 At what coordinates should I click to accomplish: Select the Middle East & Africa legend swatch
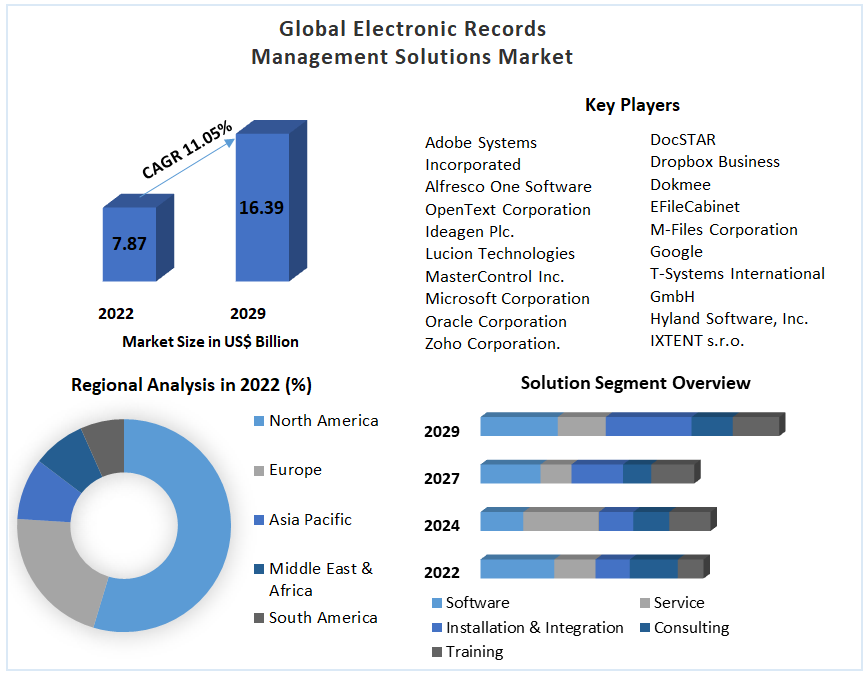(259, 569)
